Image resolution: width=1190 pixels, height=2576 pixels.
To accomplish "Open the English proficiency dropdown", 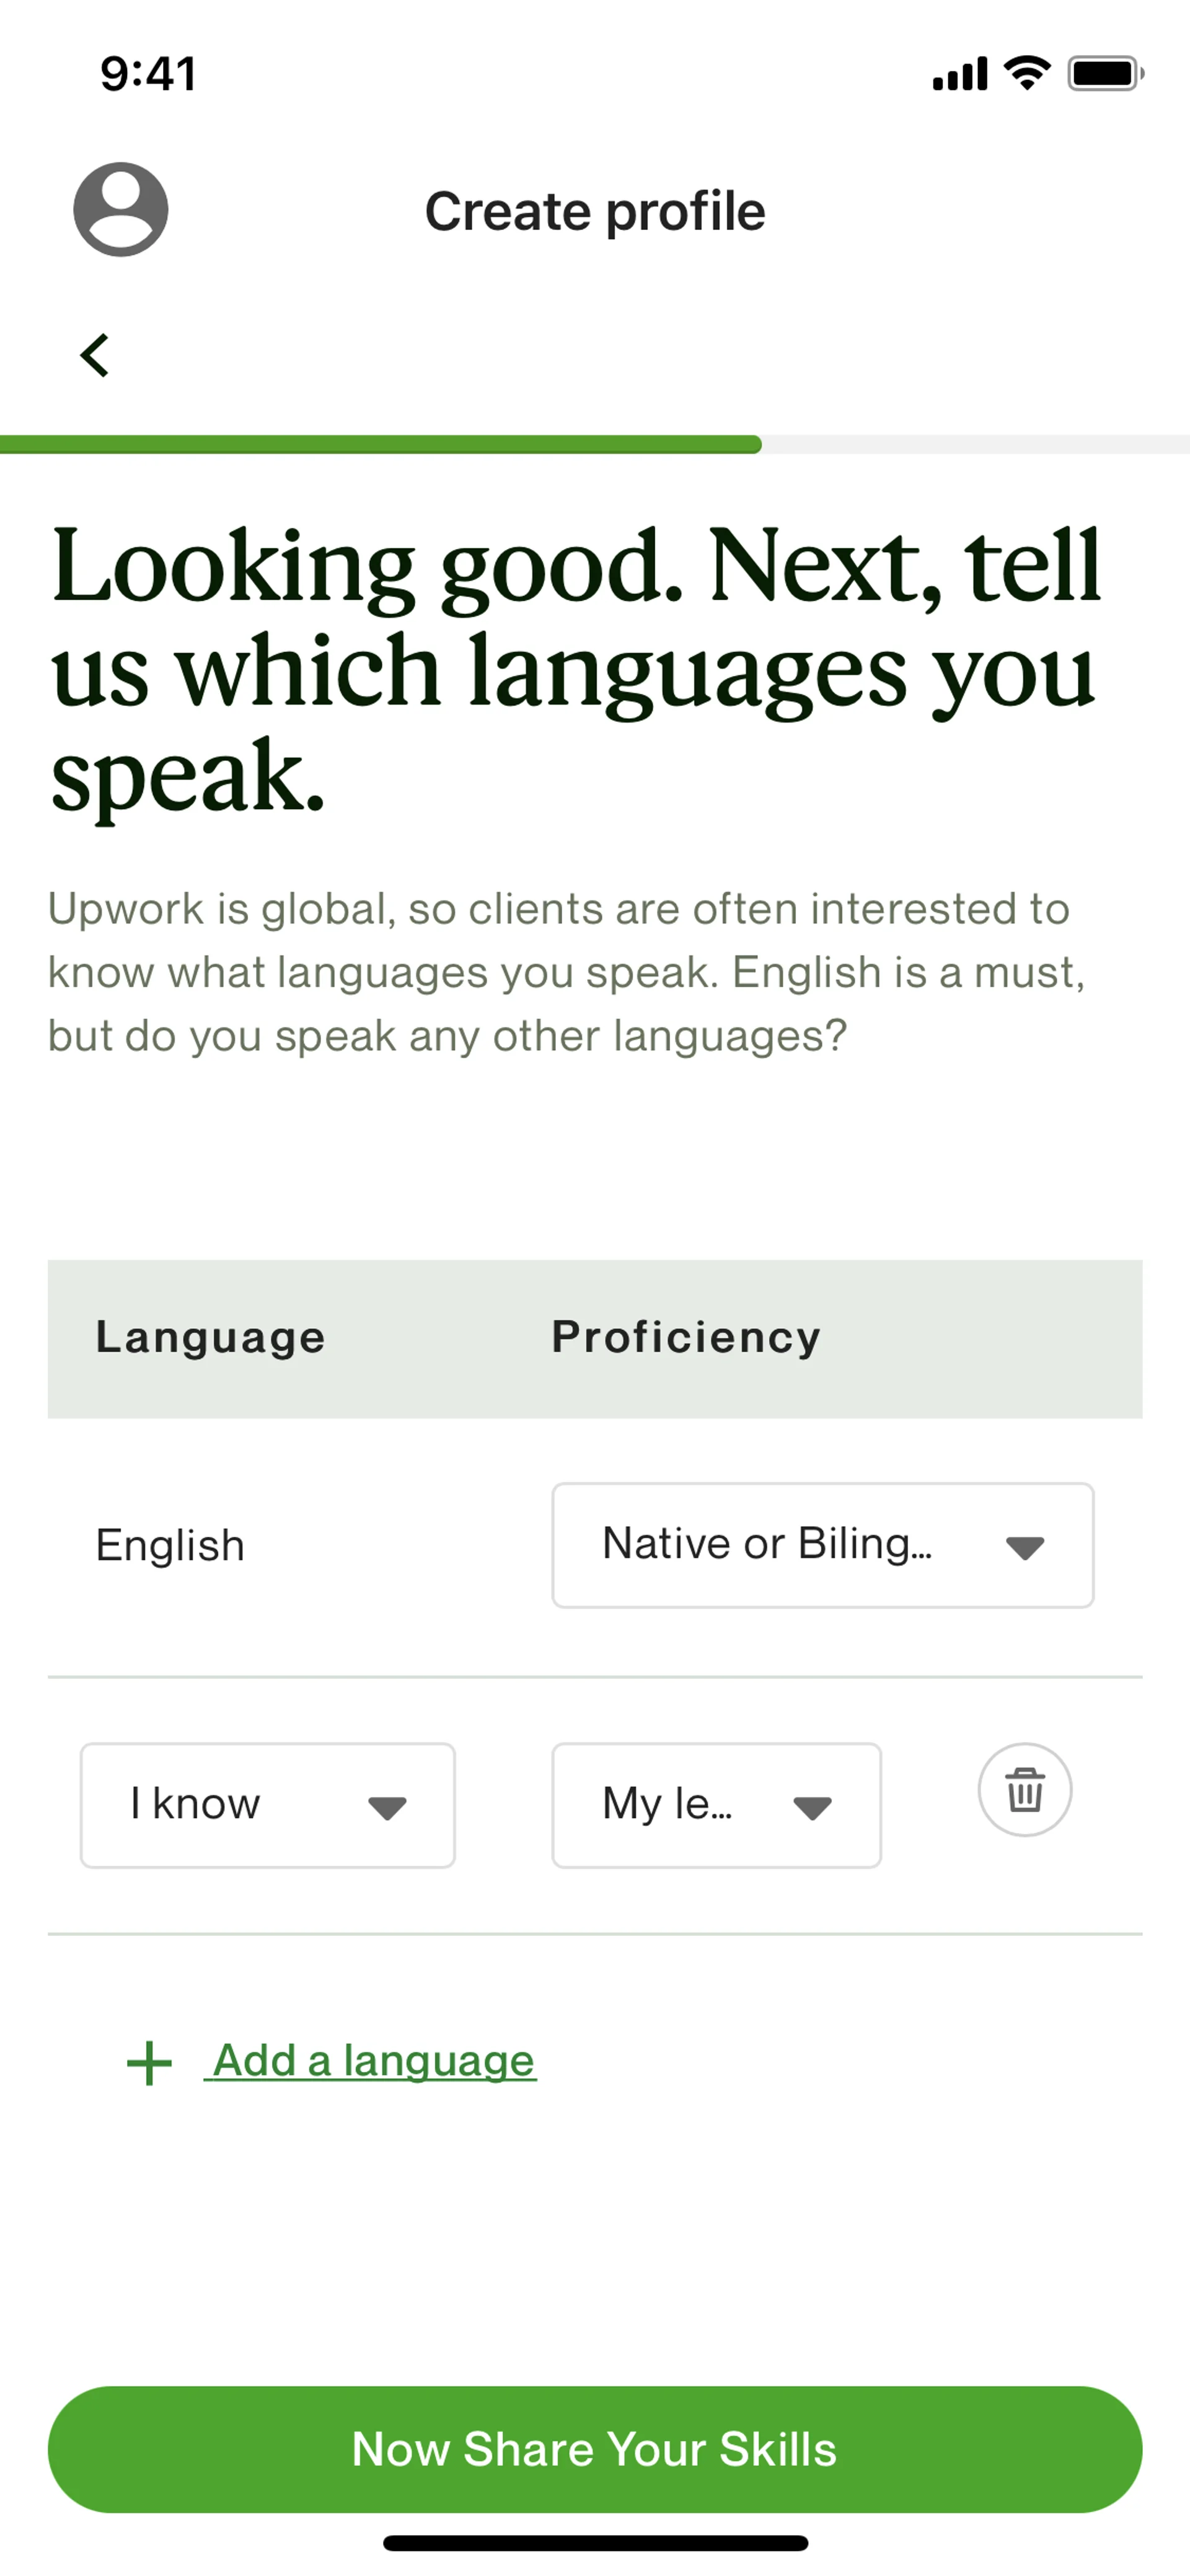I will tap(822, 1545).
